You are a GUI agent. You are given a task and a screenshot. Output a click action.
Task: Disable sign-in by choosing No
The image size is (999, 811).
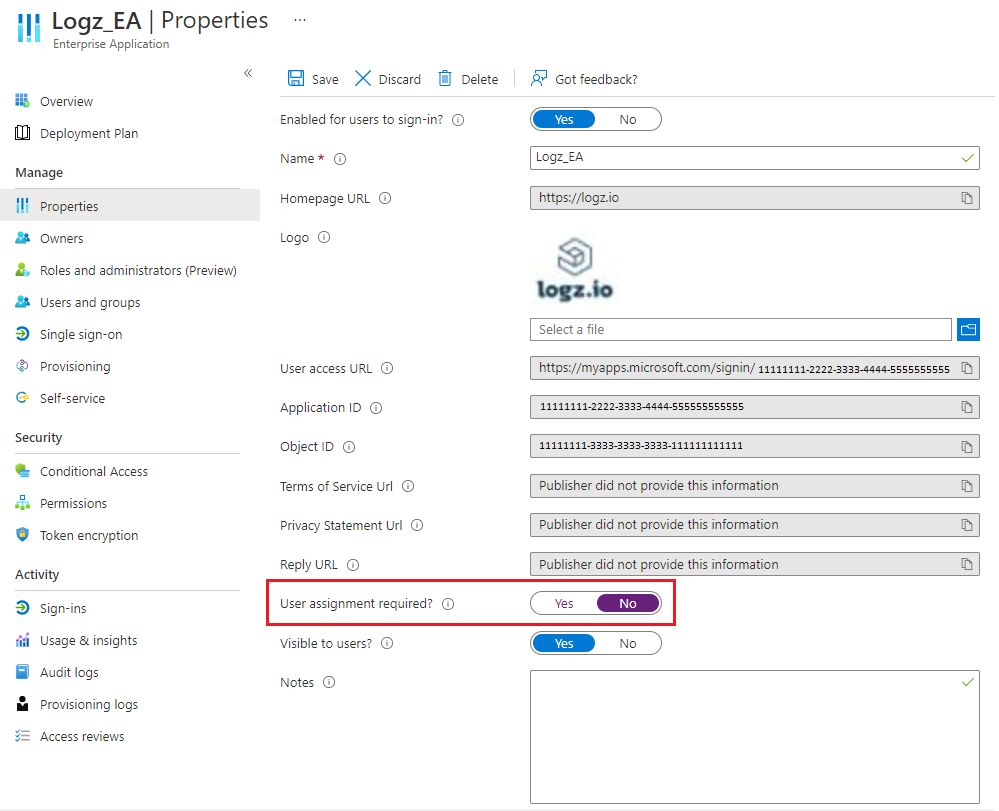(628, 119)
